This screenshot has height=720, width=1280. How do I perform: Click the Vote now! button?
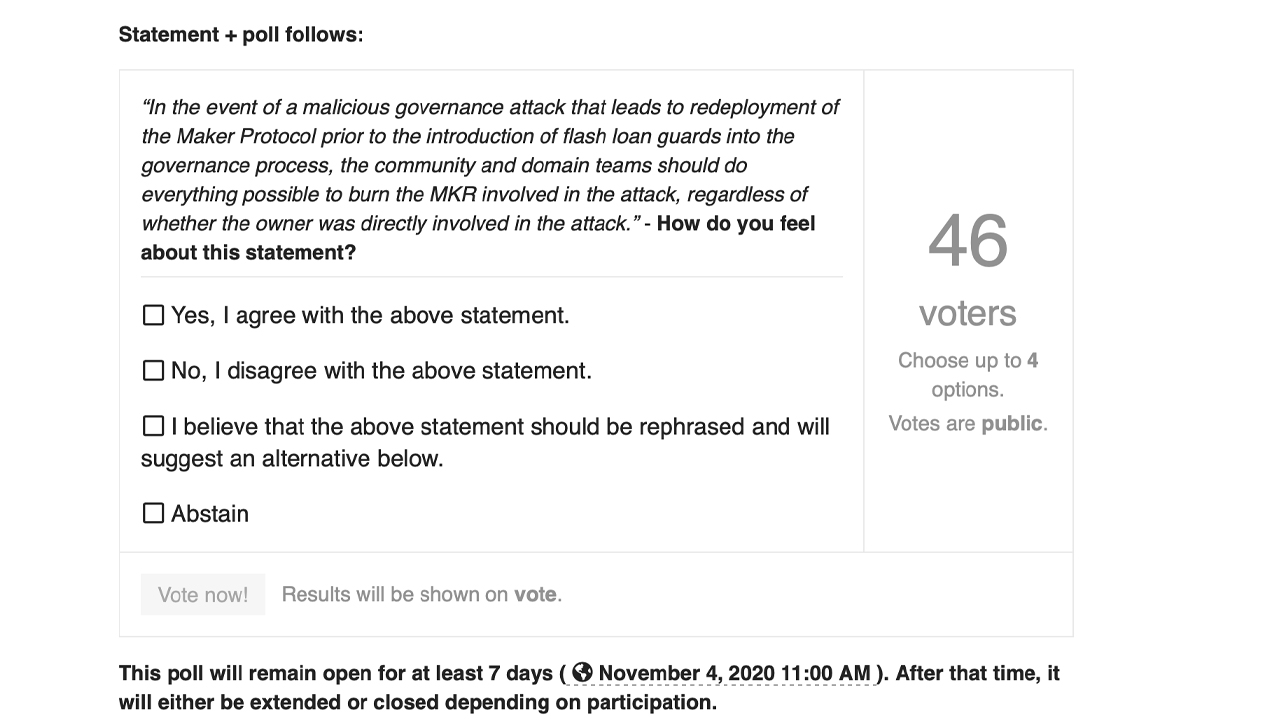(x=202, y=594)
